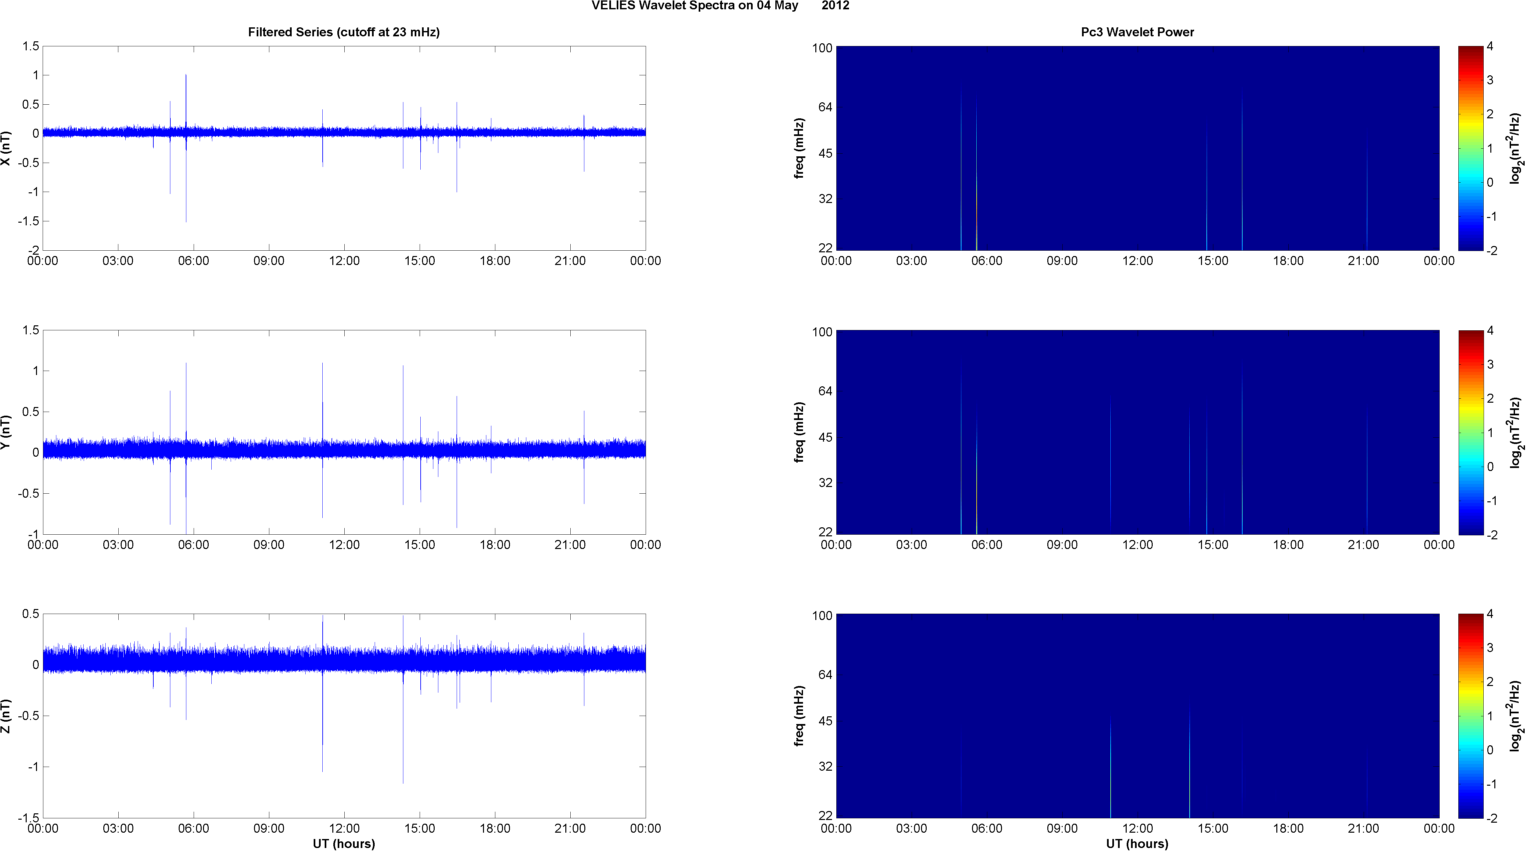Click the UT (hours) label under the Z series plot
Image resolution: width=1526 pixels, height=851 pixels.
tap(344, 844)
